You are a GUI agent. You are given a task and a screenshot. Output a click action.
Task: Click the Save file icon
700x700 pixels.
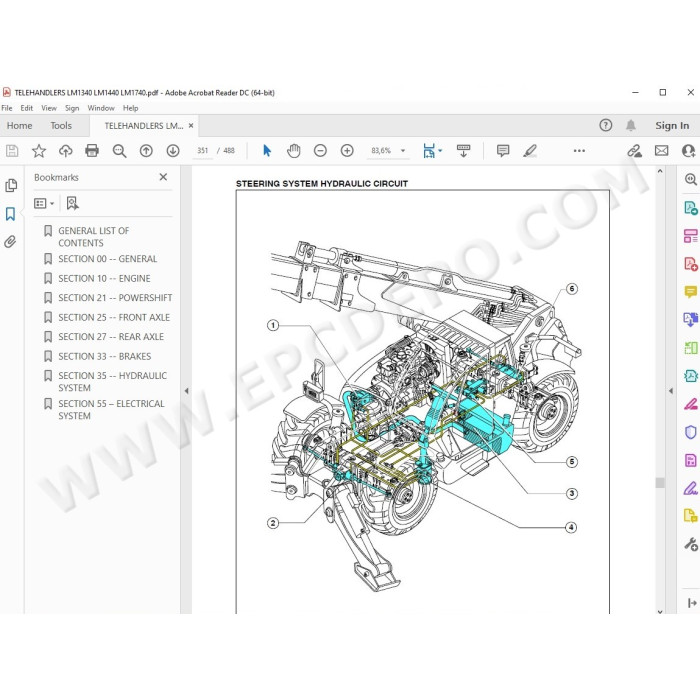coord(12,151)
